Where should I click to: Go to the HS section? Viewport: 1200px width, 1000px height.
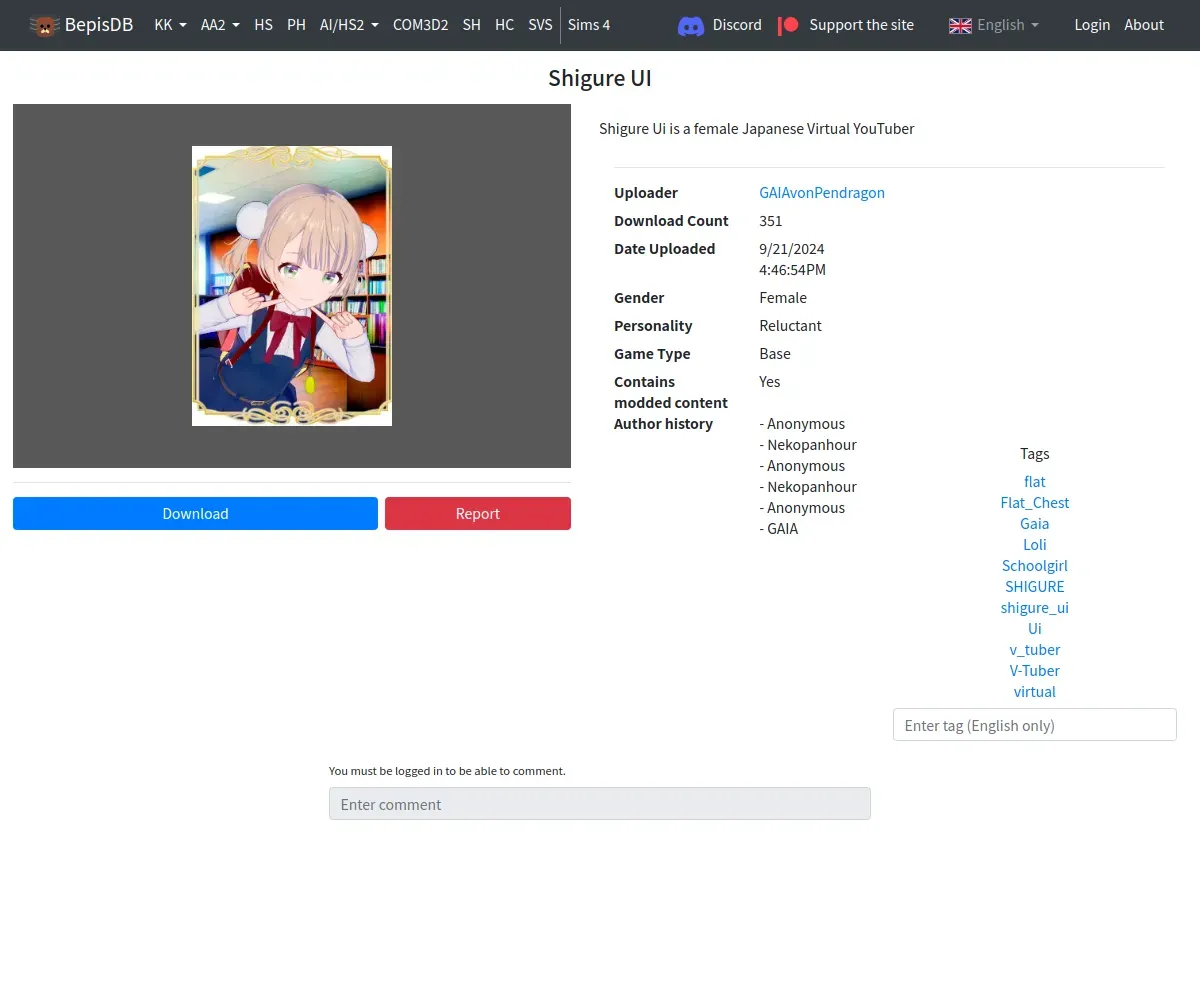coord(263,25)
